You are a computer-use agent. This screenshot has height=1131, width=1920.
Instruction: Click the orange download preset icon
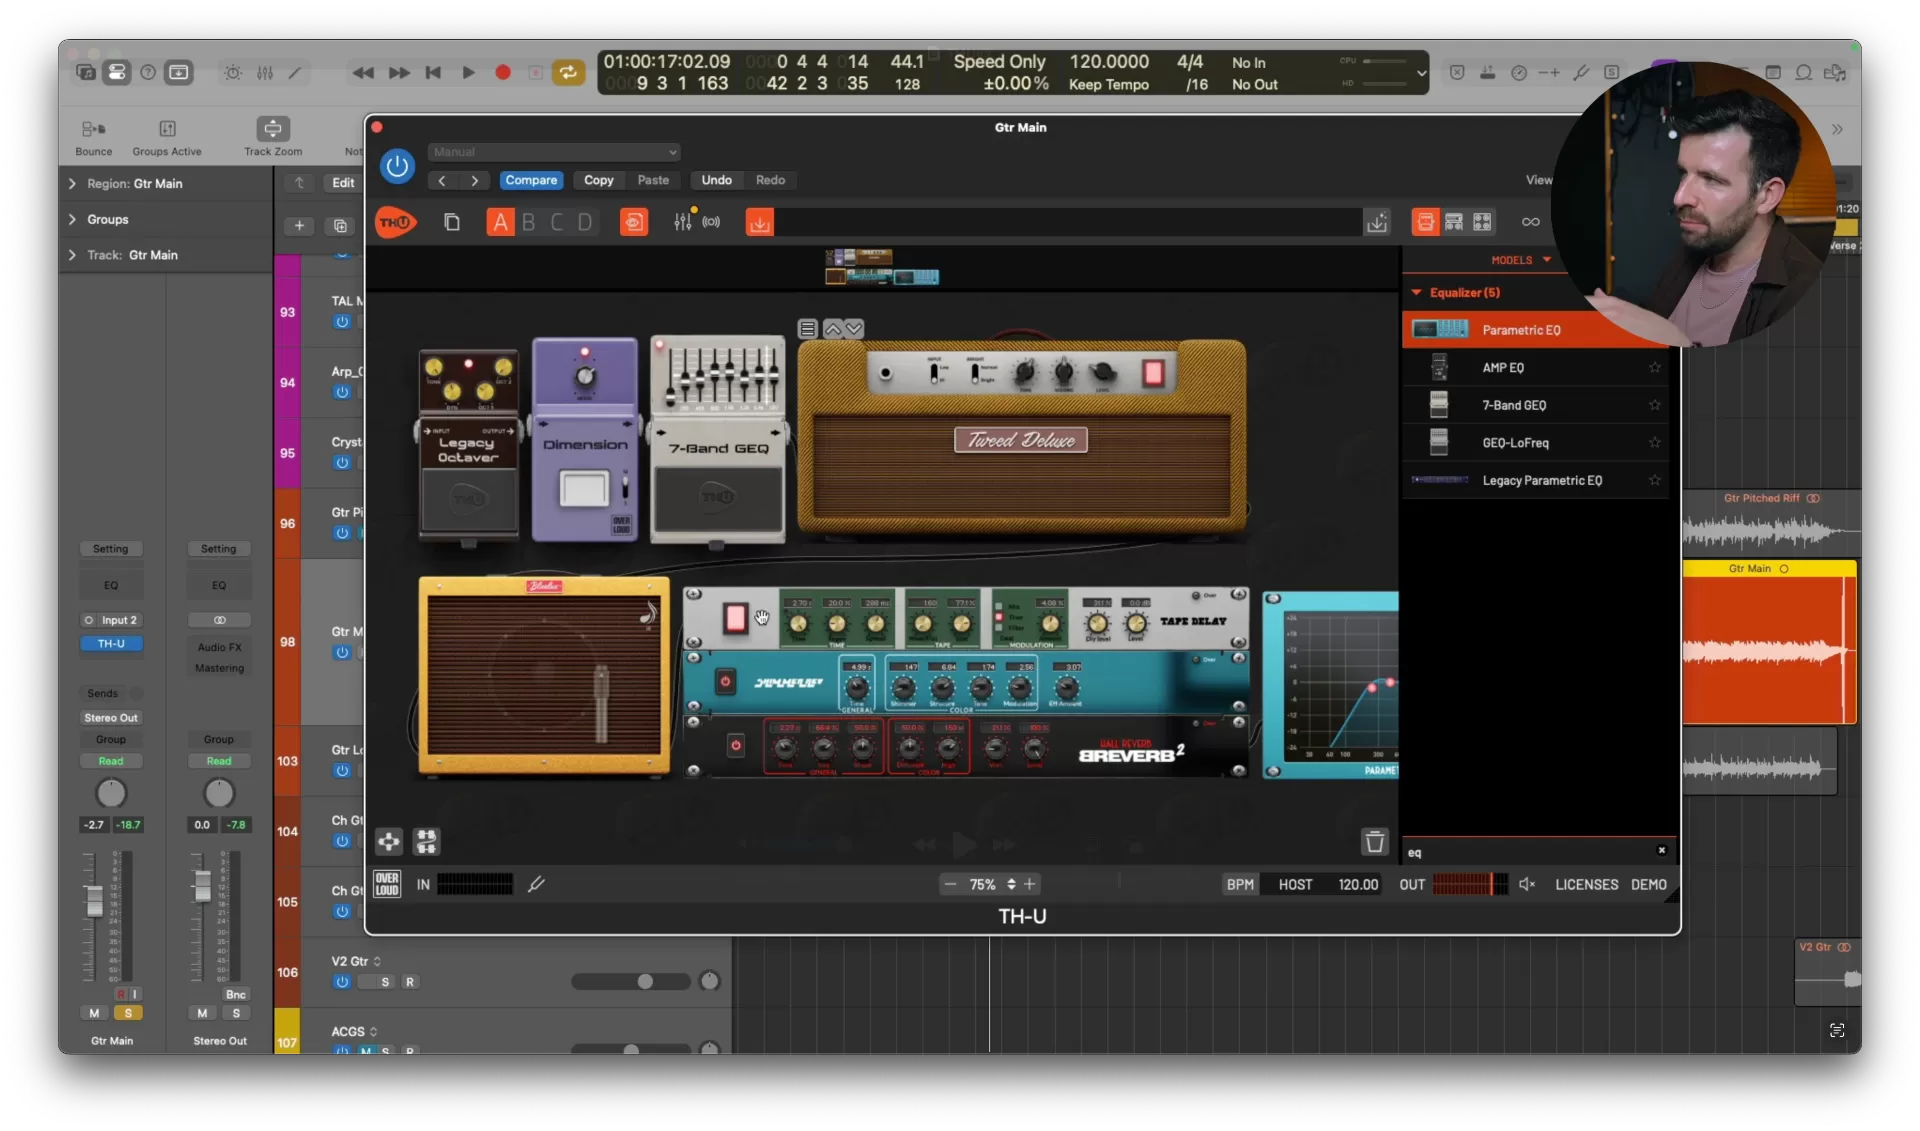(x=760, y=221)
